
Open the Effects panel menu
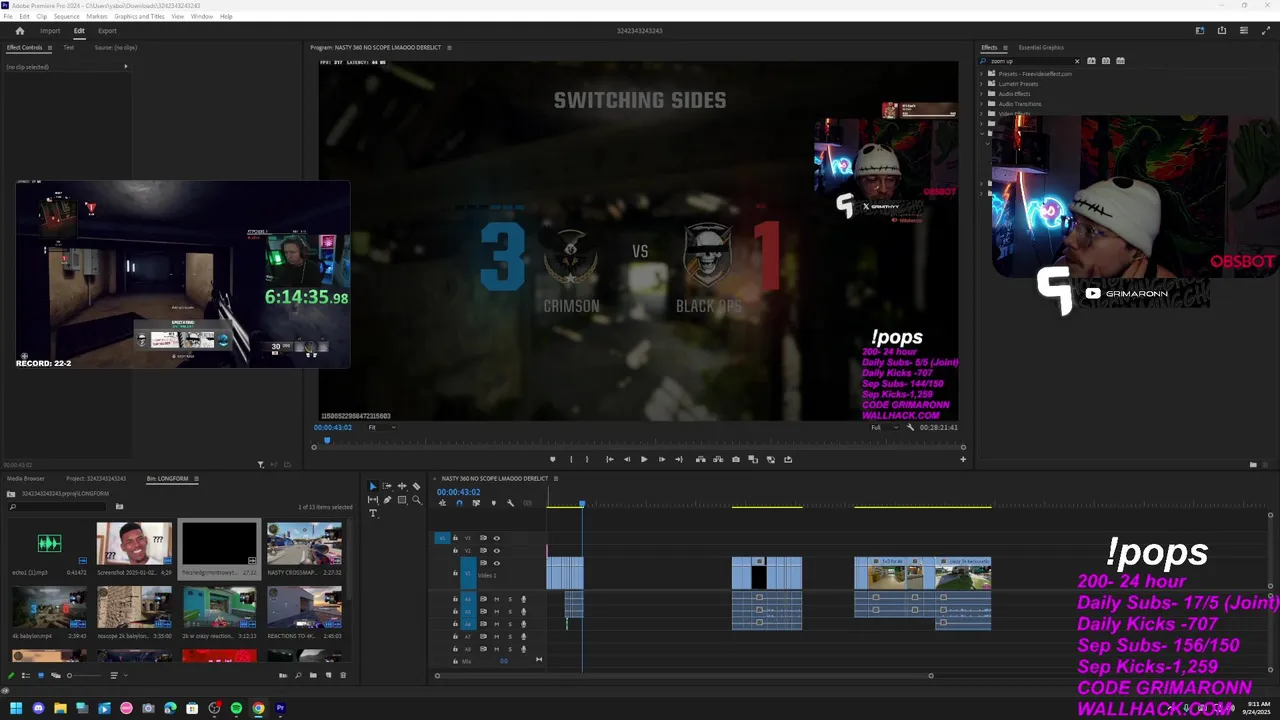click(1005, 47)
